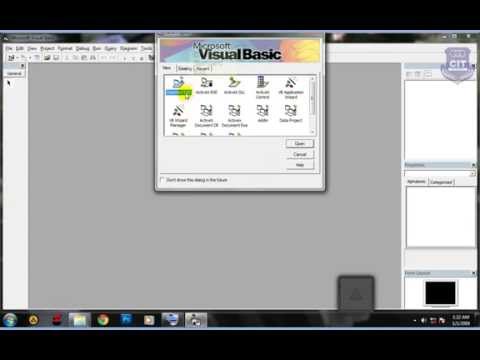
Task: Choose the ActiveX Control project icon
Action: pos(262,88)
